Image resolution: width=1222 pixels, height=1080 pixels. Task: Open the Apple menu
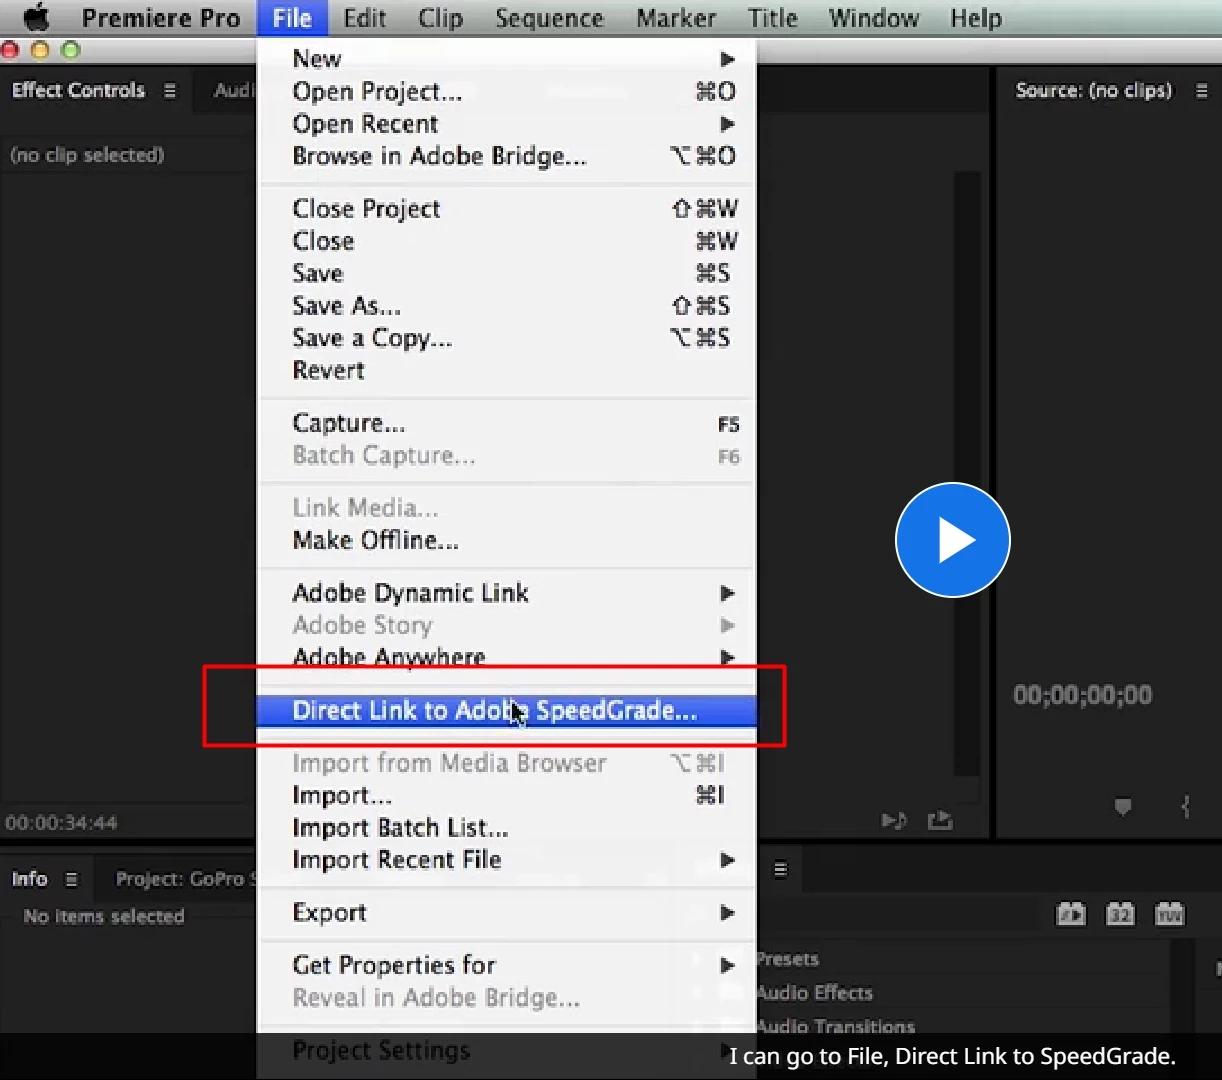tap(36, 18)
